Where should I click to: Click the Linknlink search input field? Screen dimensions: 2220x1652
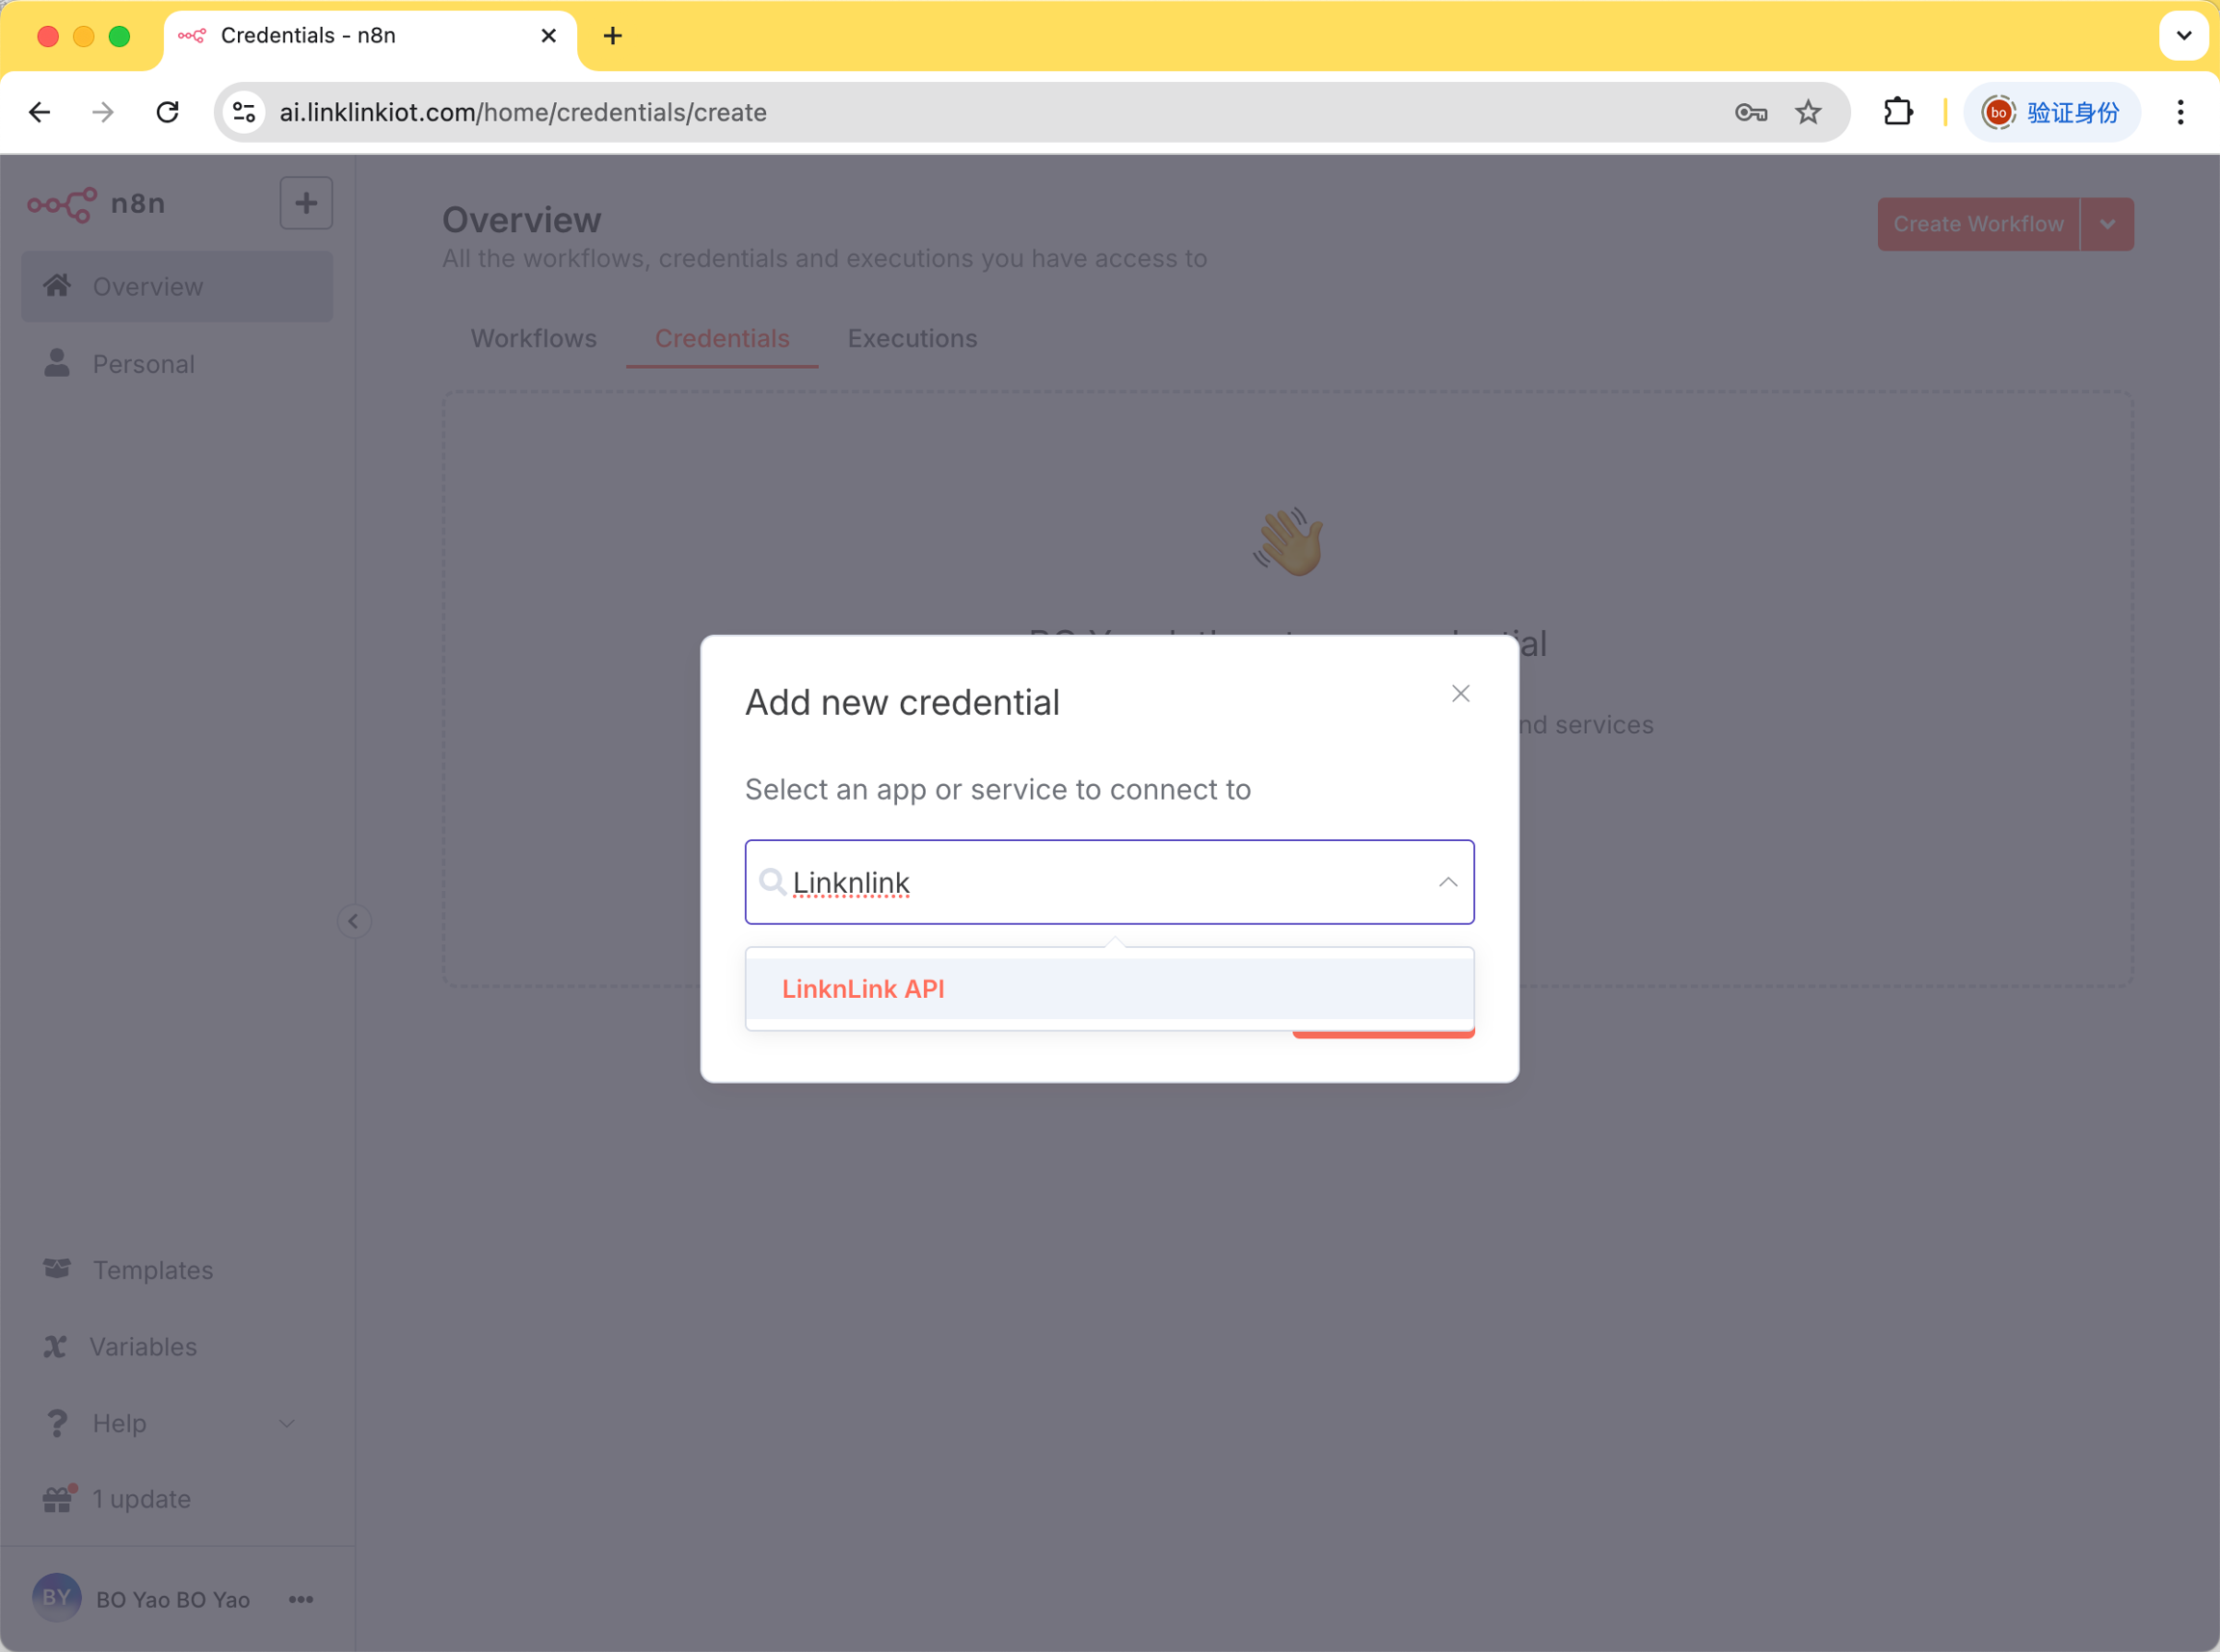(1100, 882)
